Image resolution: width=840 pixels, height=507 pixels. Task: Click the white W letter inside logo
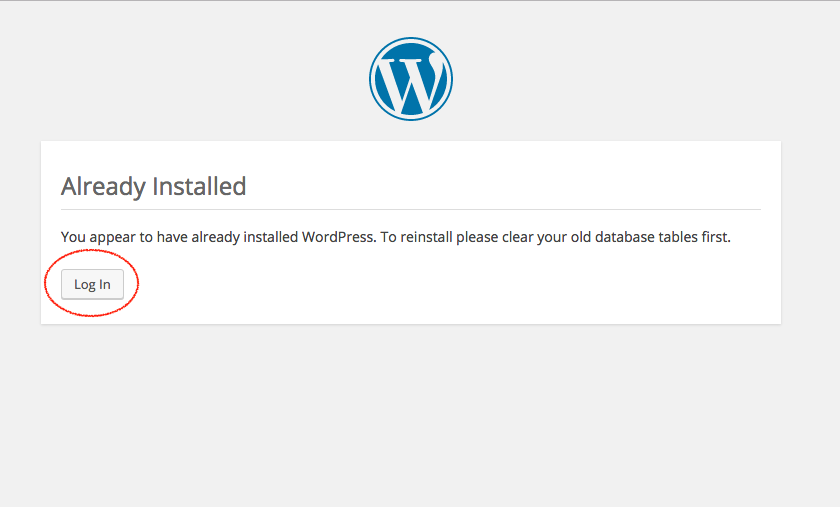tap(410, 84)
